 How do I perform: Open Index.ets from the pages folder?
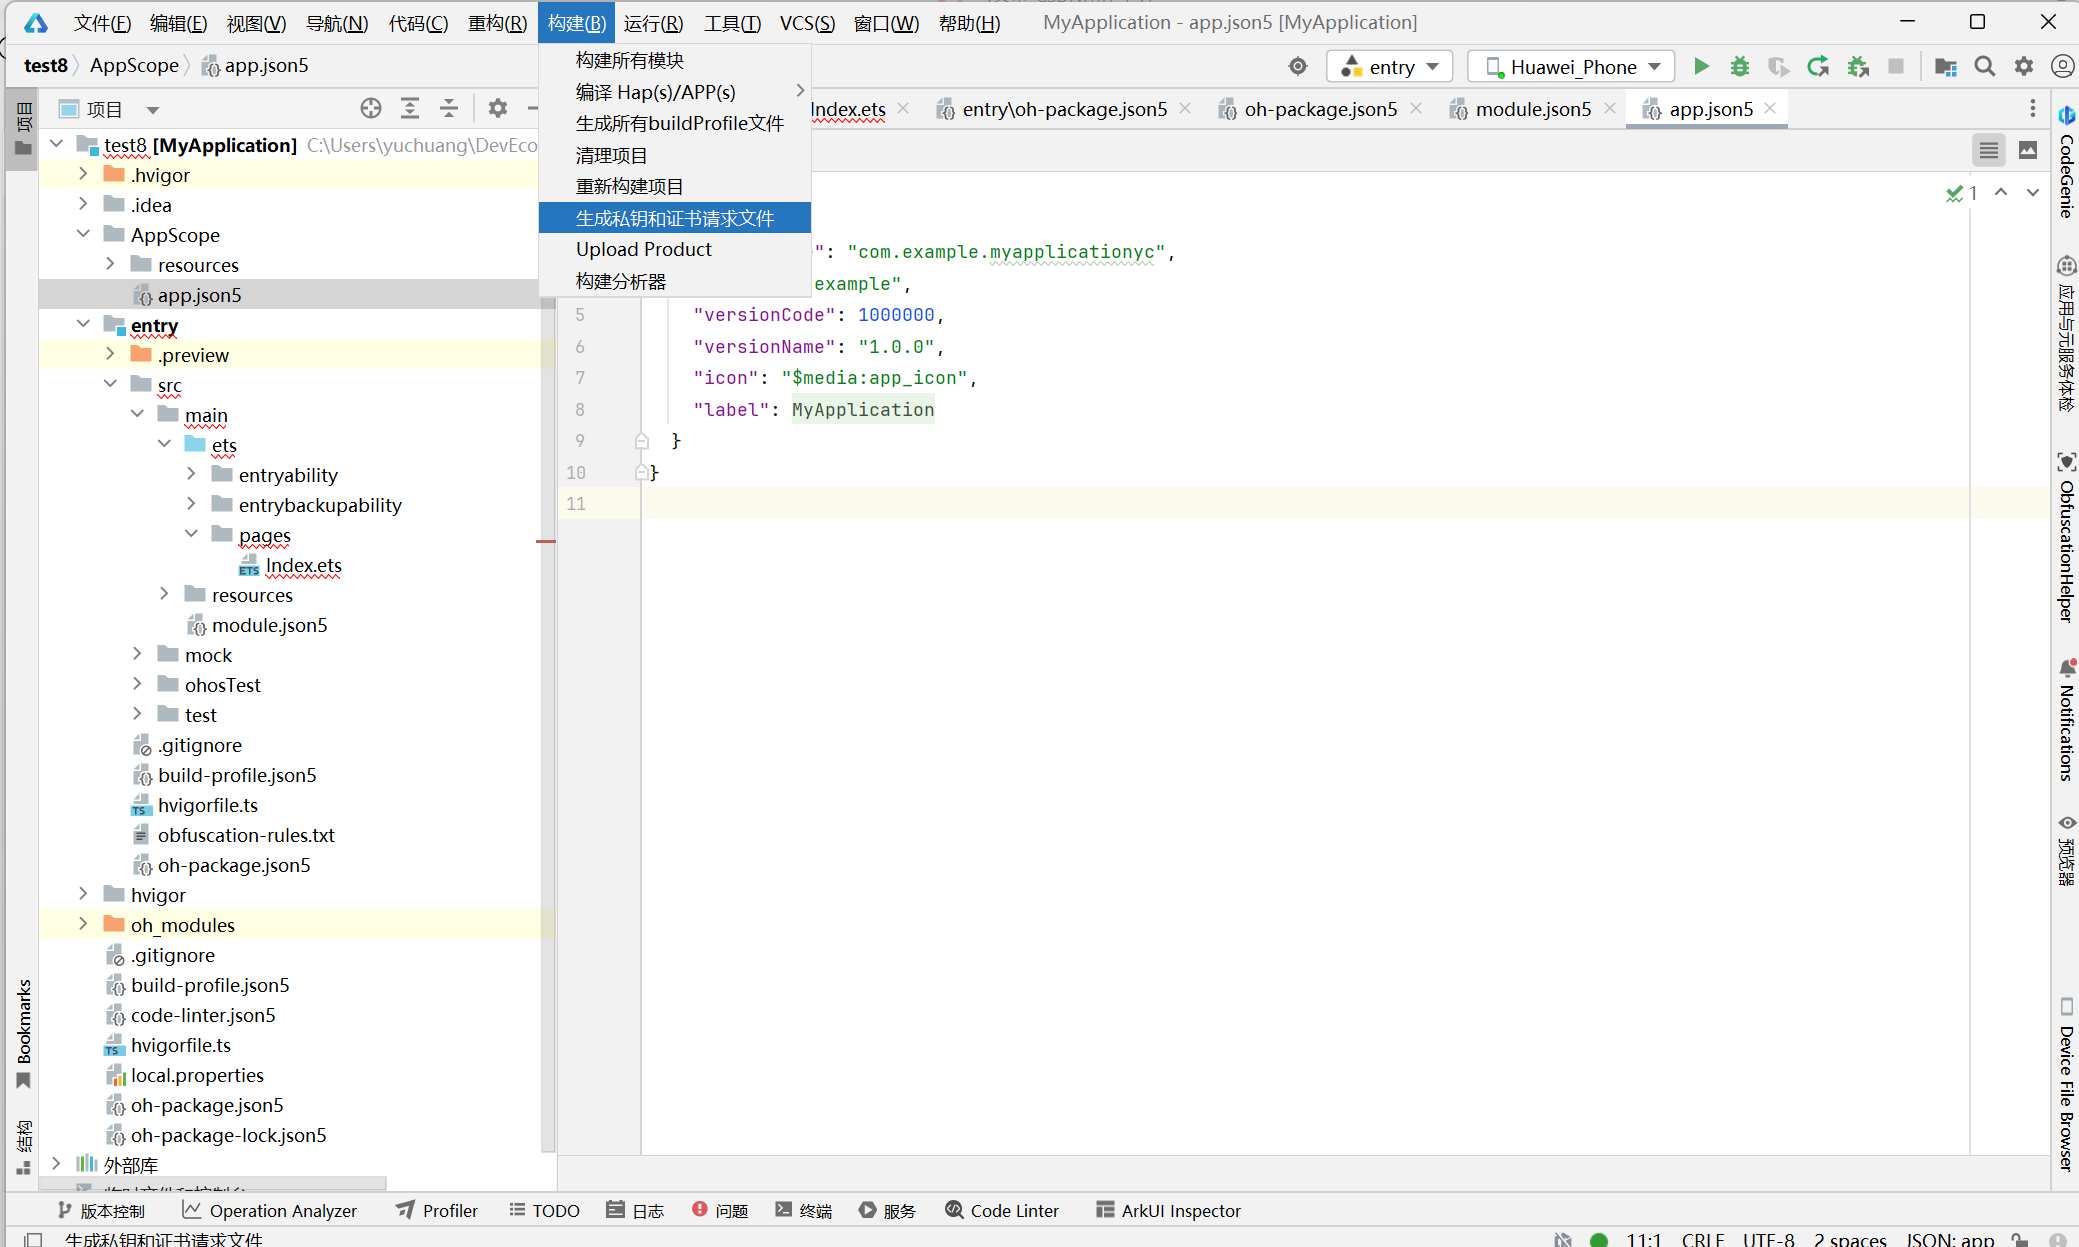click(304, 565)
